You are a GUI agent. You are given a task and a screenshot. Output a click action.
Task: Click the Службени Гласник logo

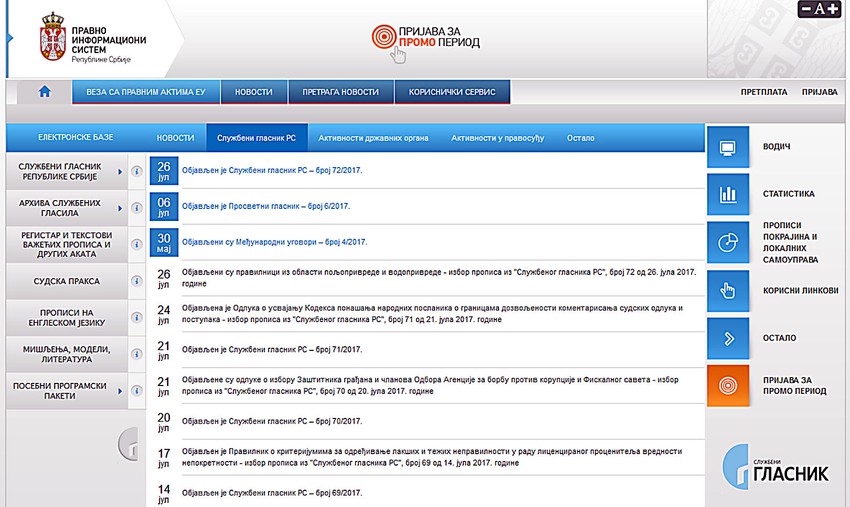coord(775,466)
